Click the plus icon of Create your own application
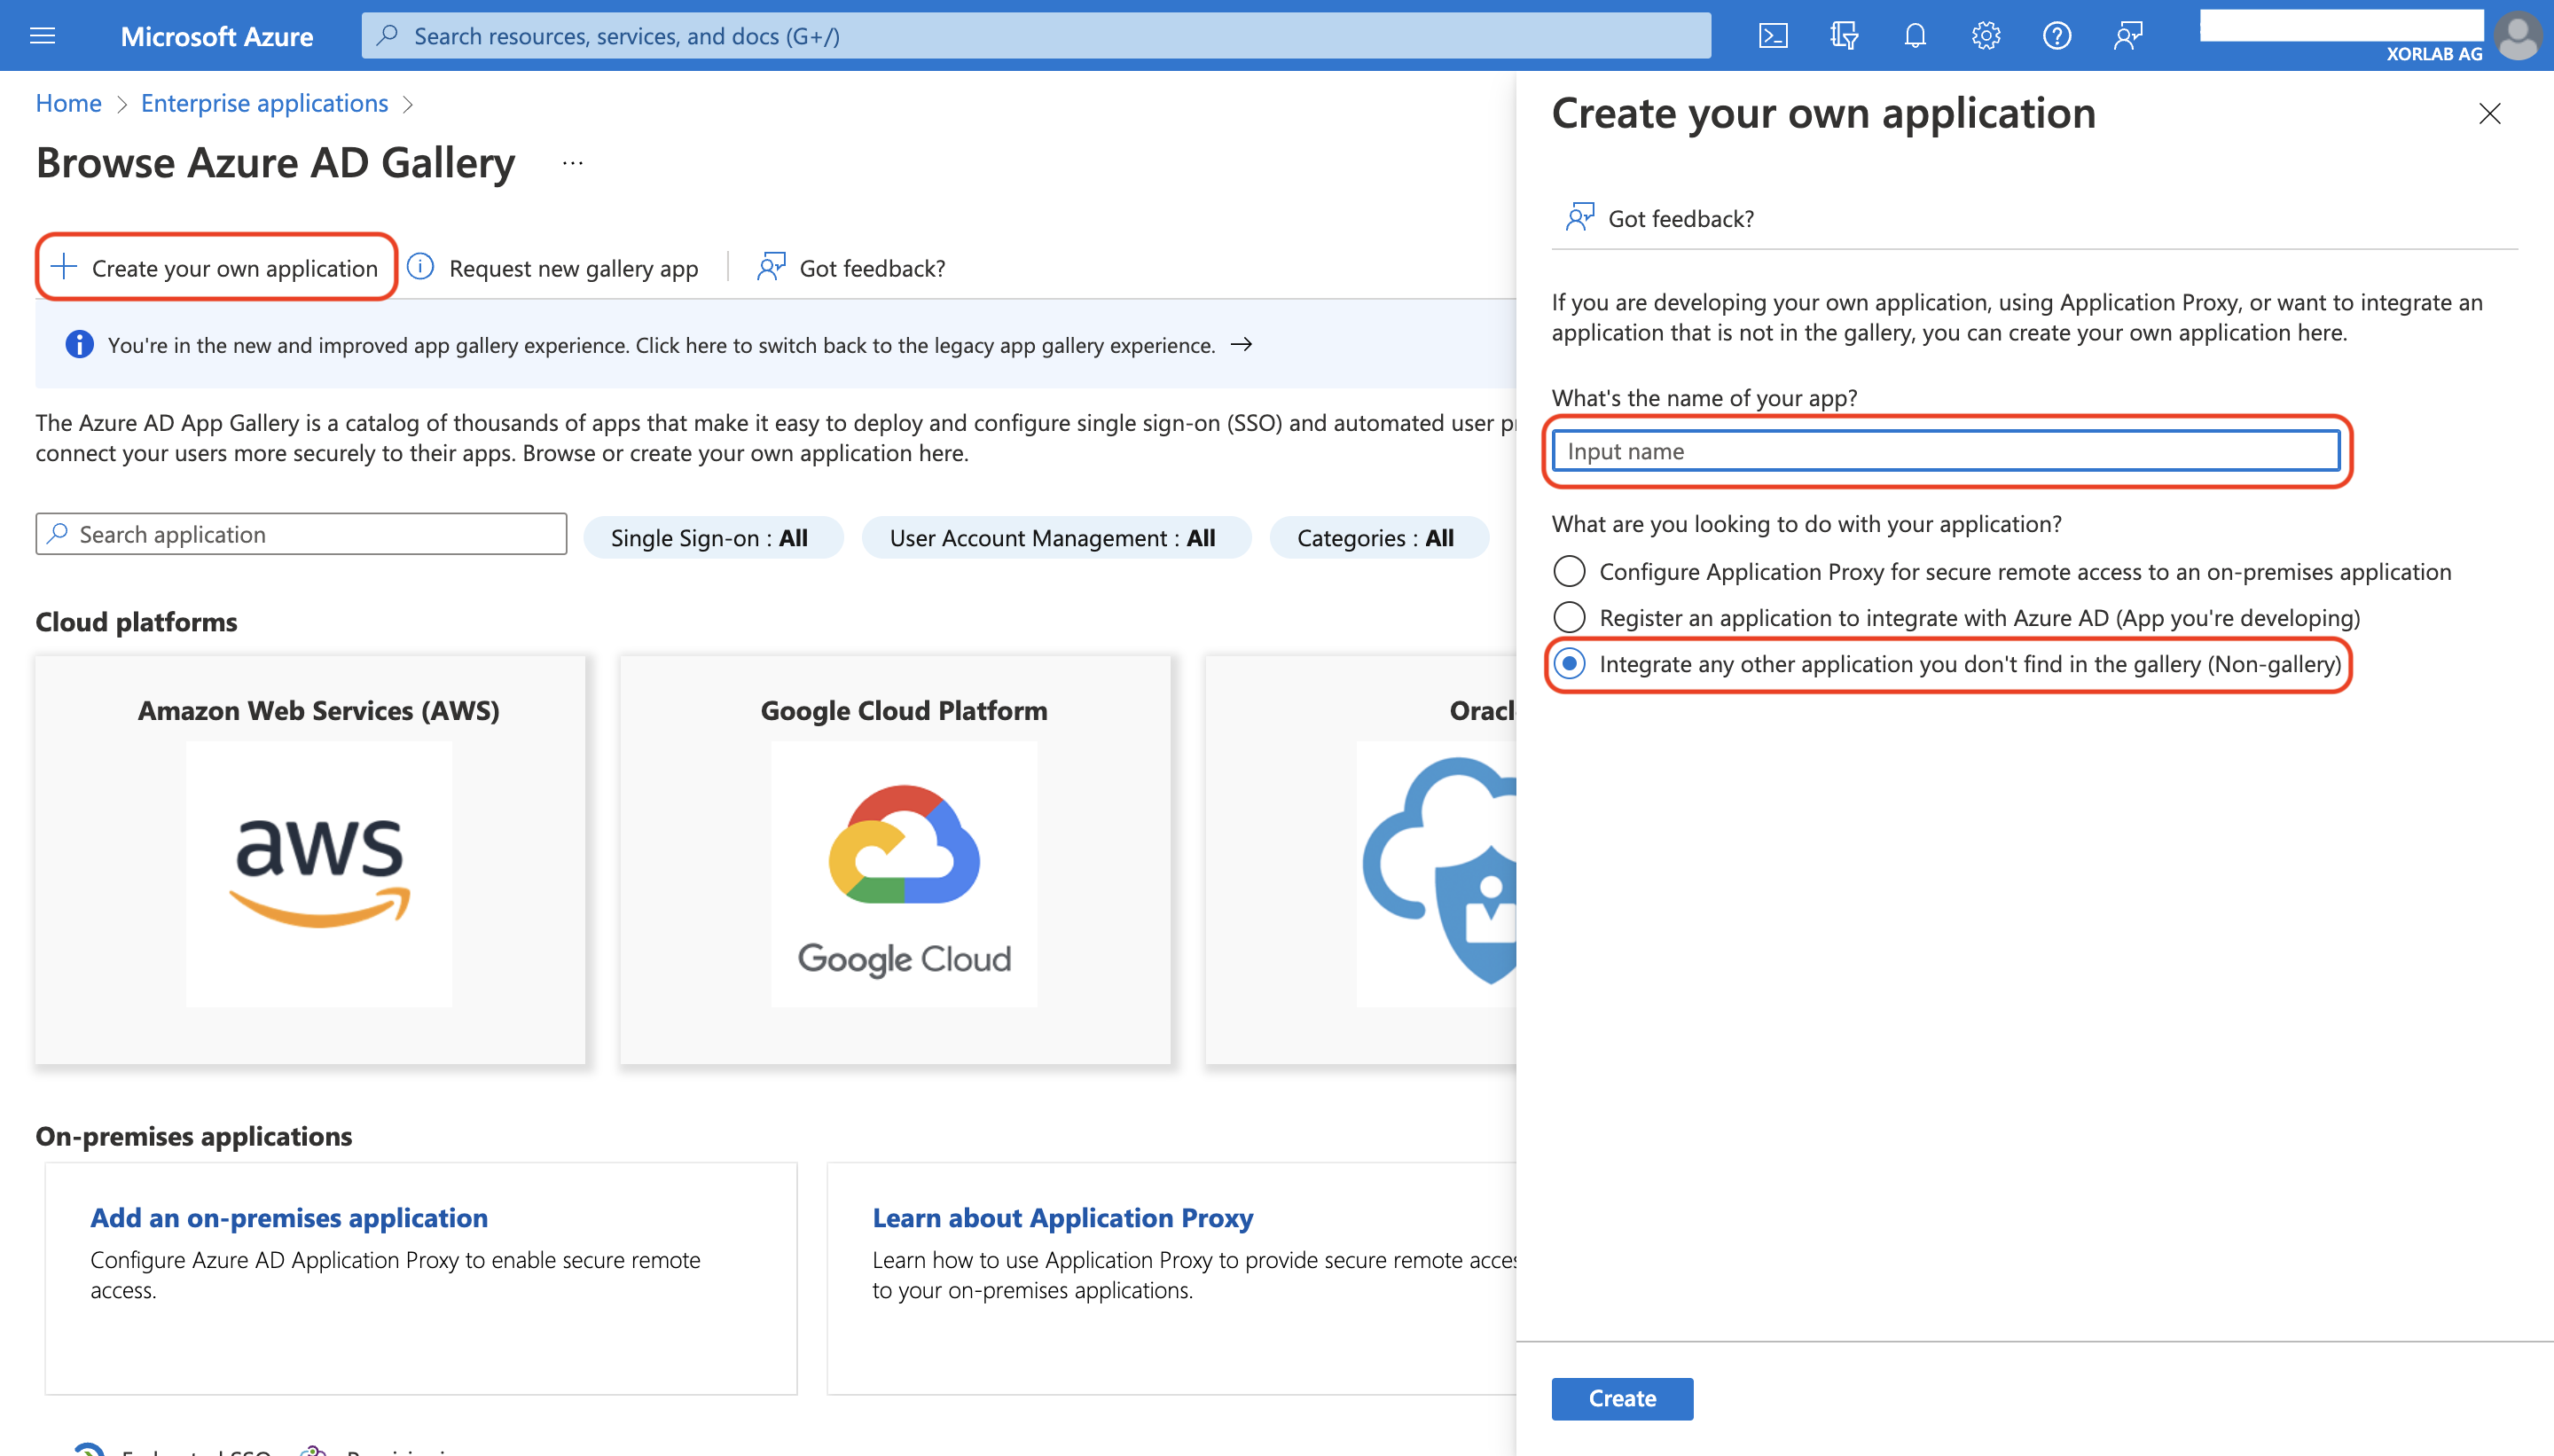Image resolution: width=2554 pixels, height=1456 pixels. click(64, 266)
